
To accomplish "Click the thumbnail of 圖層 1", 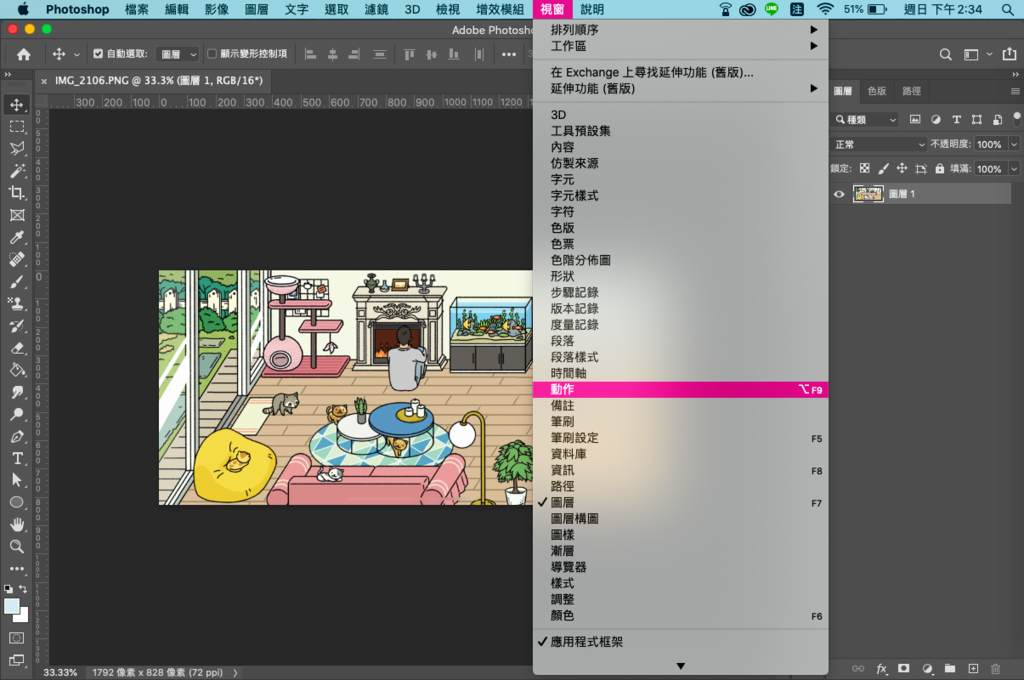I will click(x=868, y=194).
